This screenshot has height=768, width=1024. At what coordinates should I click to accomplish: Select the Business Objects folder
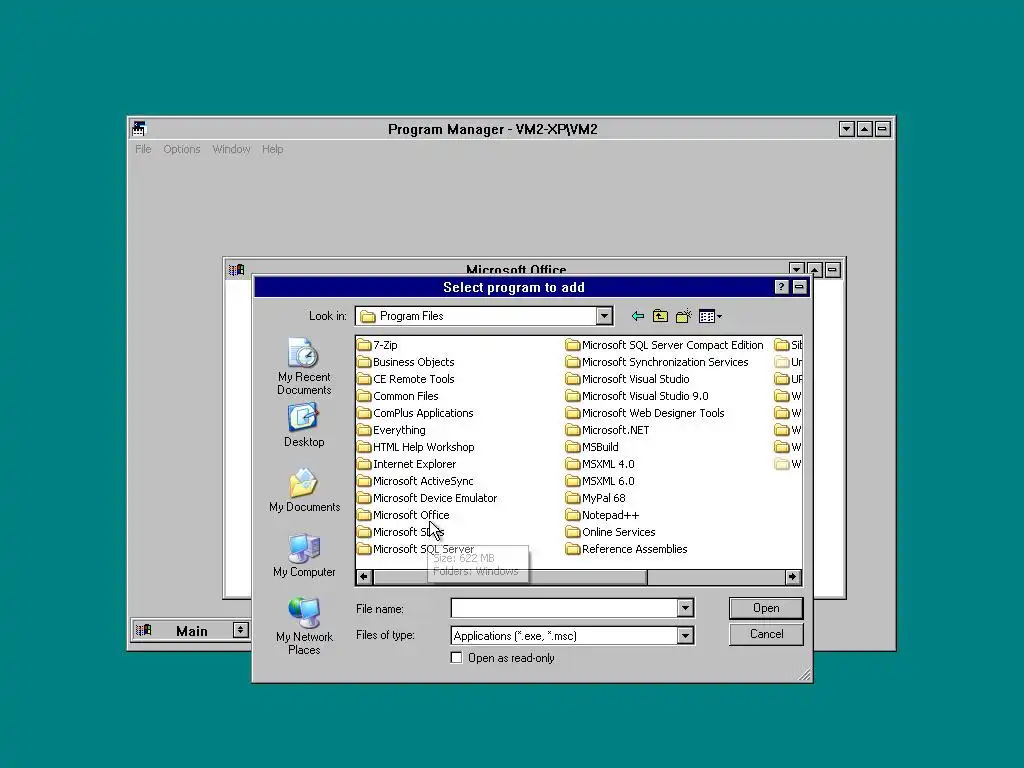[x=406, y=362]
